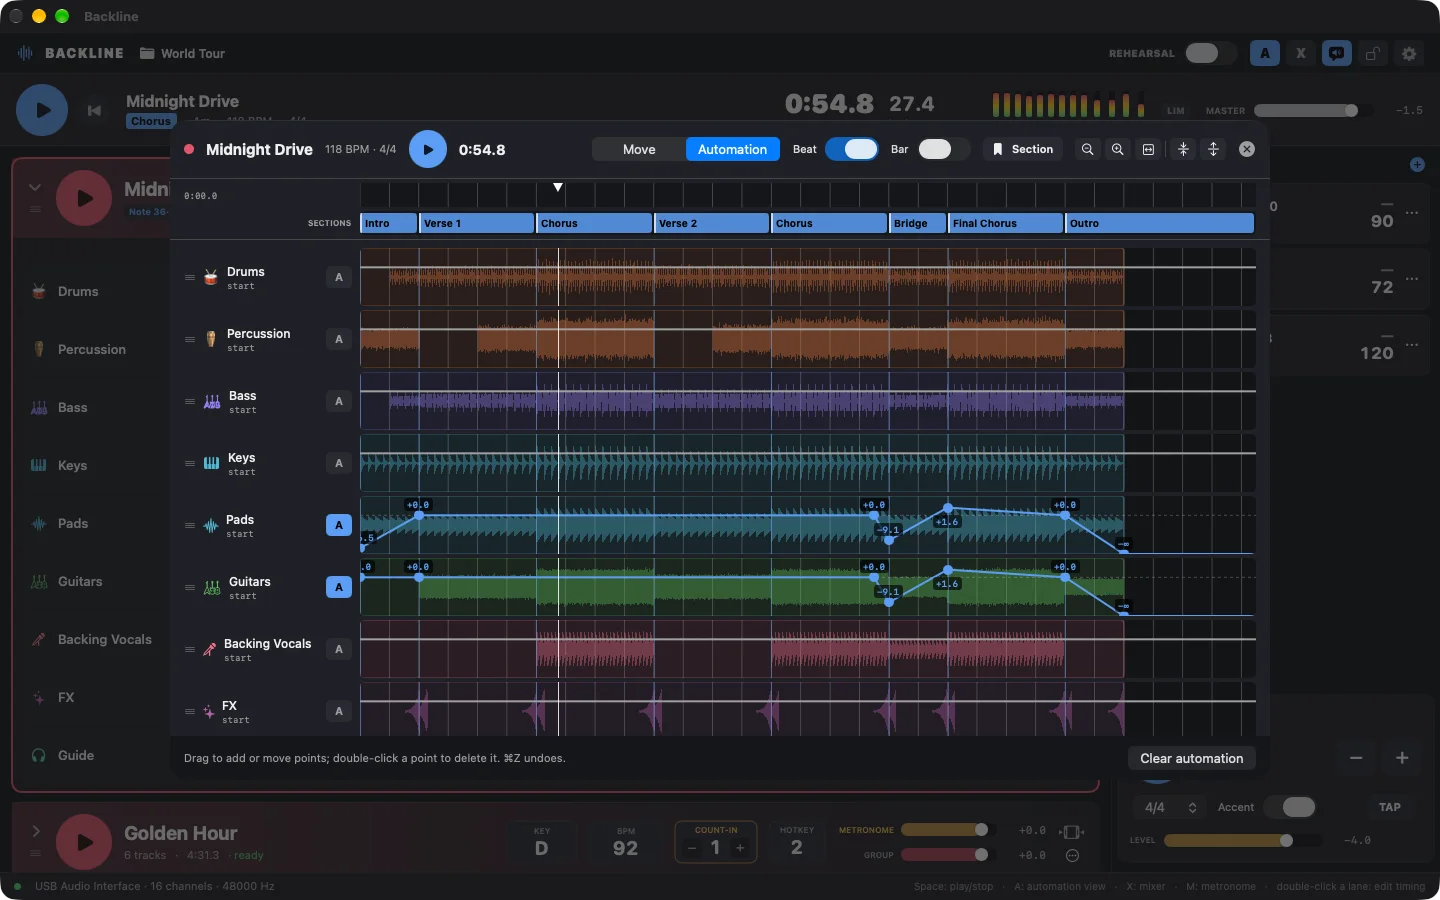Click the Clear automation button
The width and height of the screenshot is (1440, 900).
coord(1192,758)
